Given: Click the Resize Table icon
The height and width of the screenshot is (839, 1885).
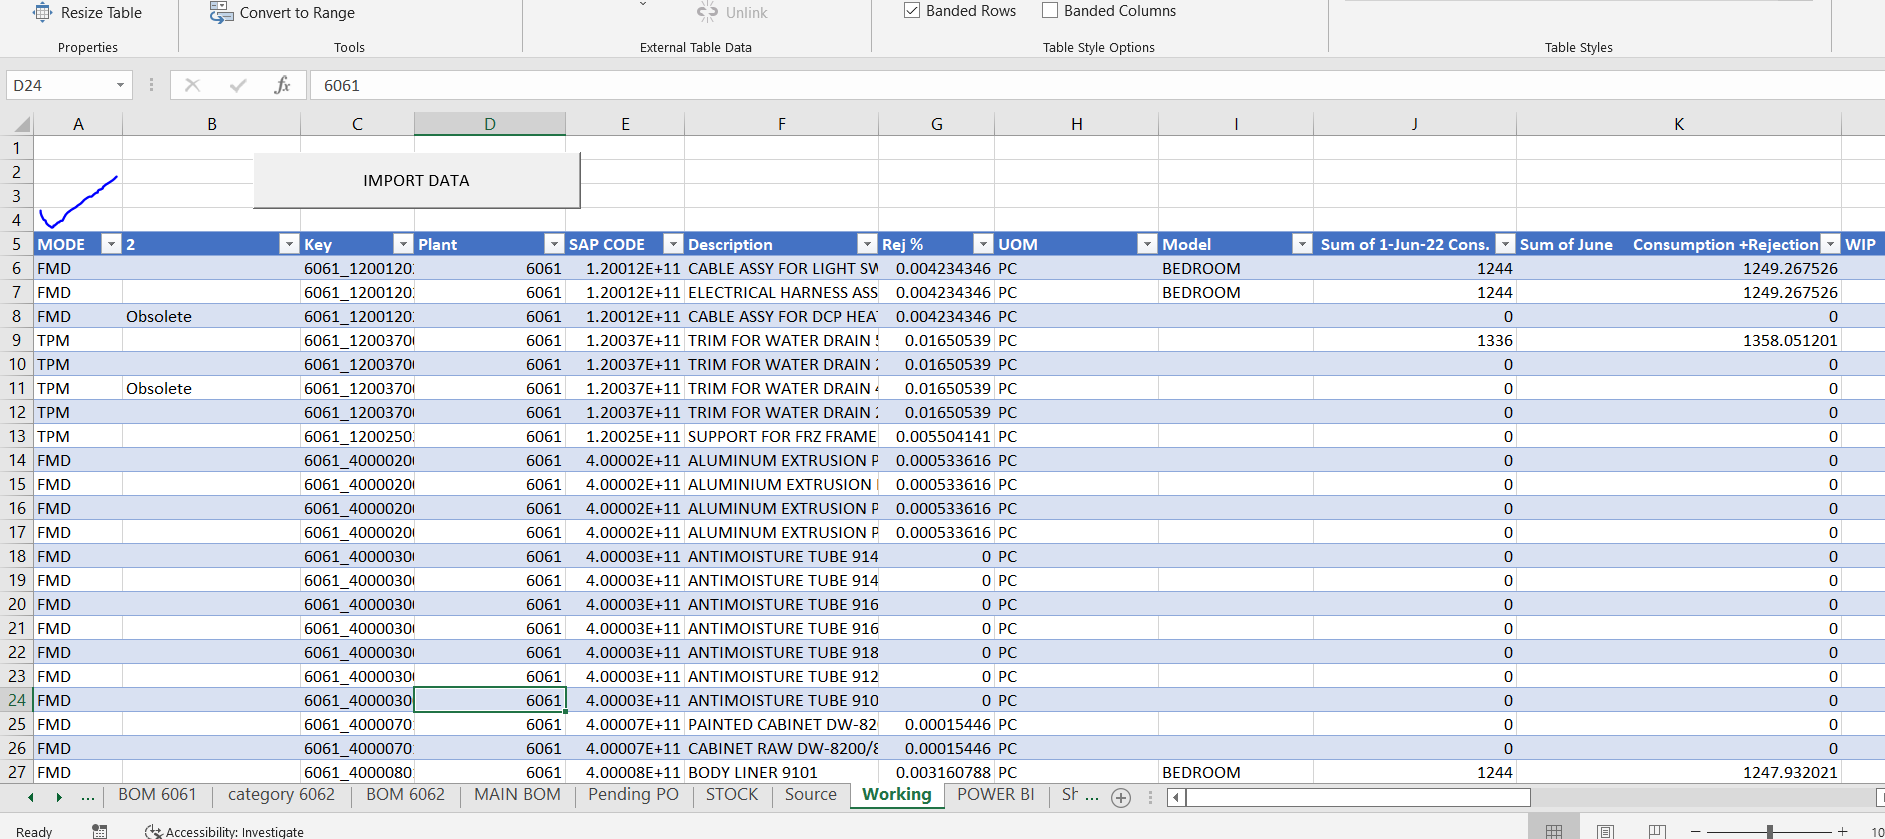Looking at the screenshot, I should 42,13.
